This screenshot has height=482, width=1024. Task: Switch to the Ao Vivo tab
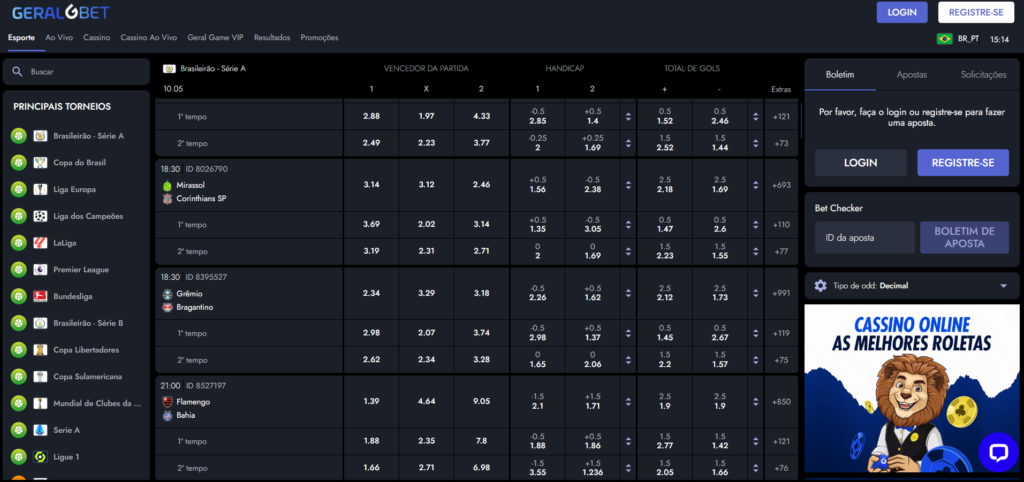59,38
